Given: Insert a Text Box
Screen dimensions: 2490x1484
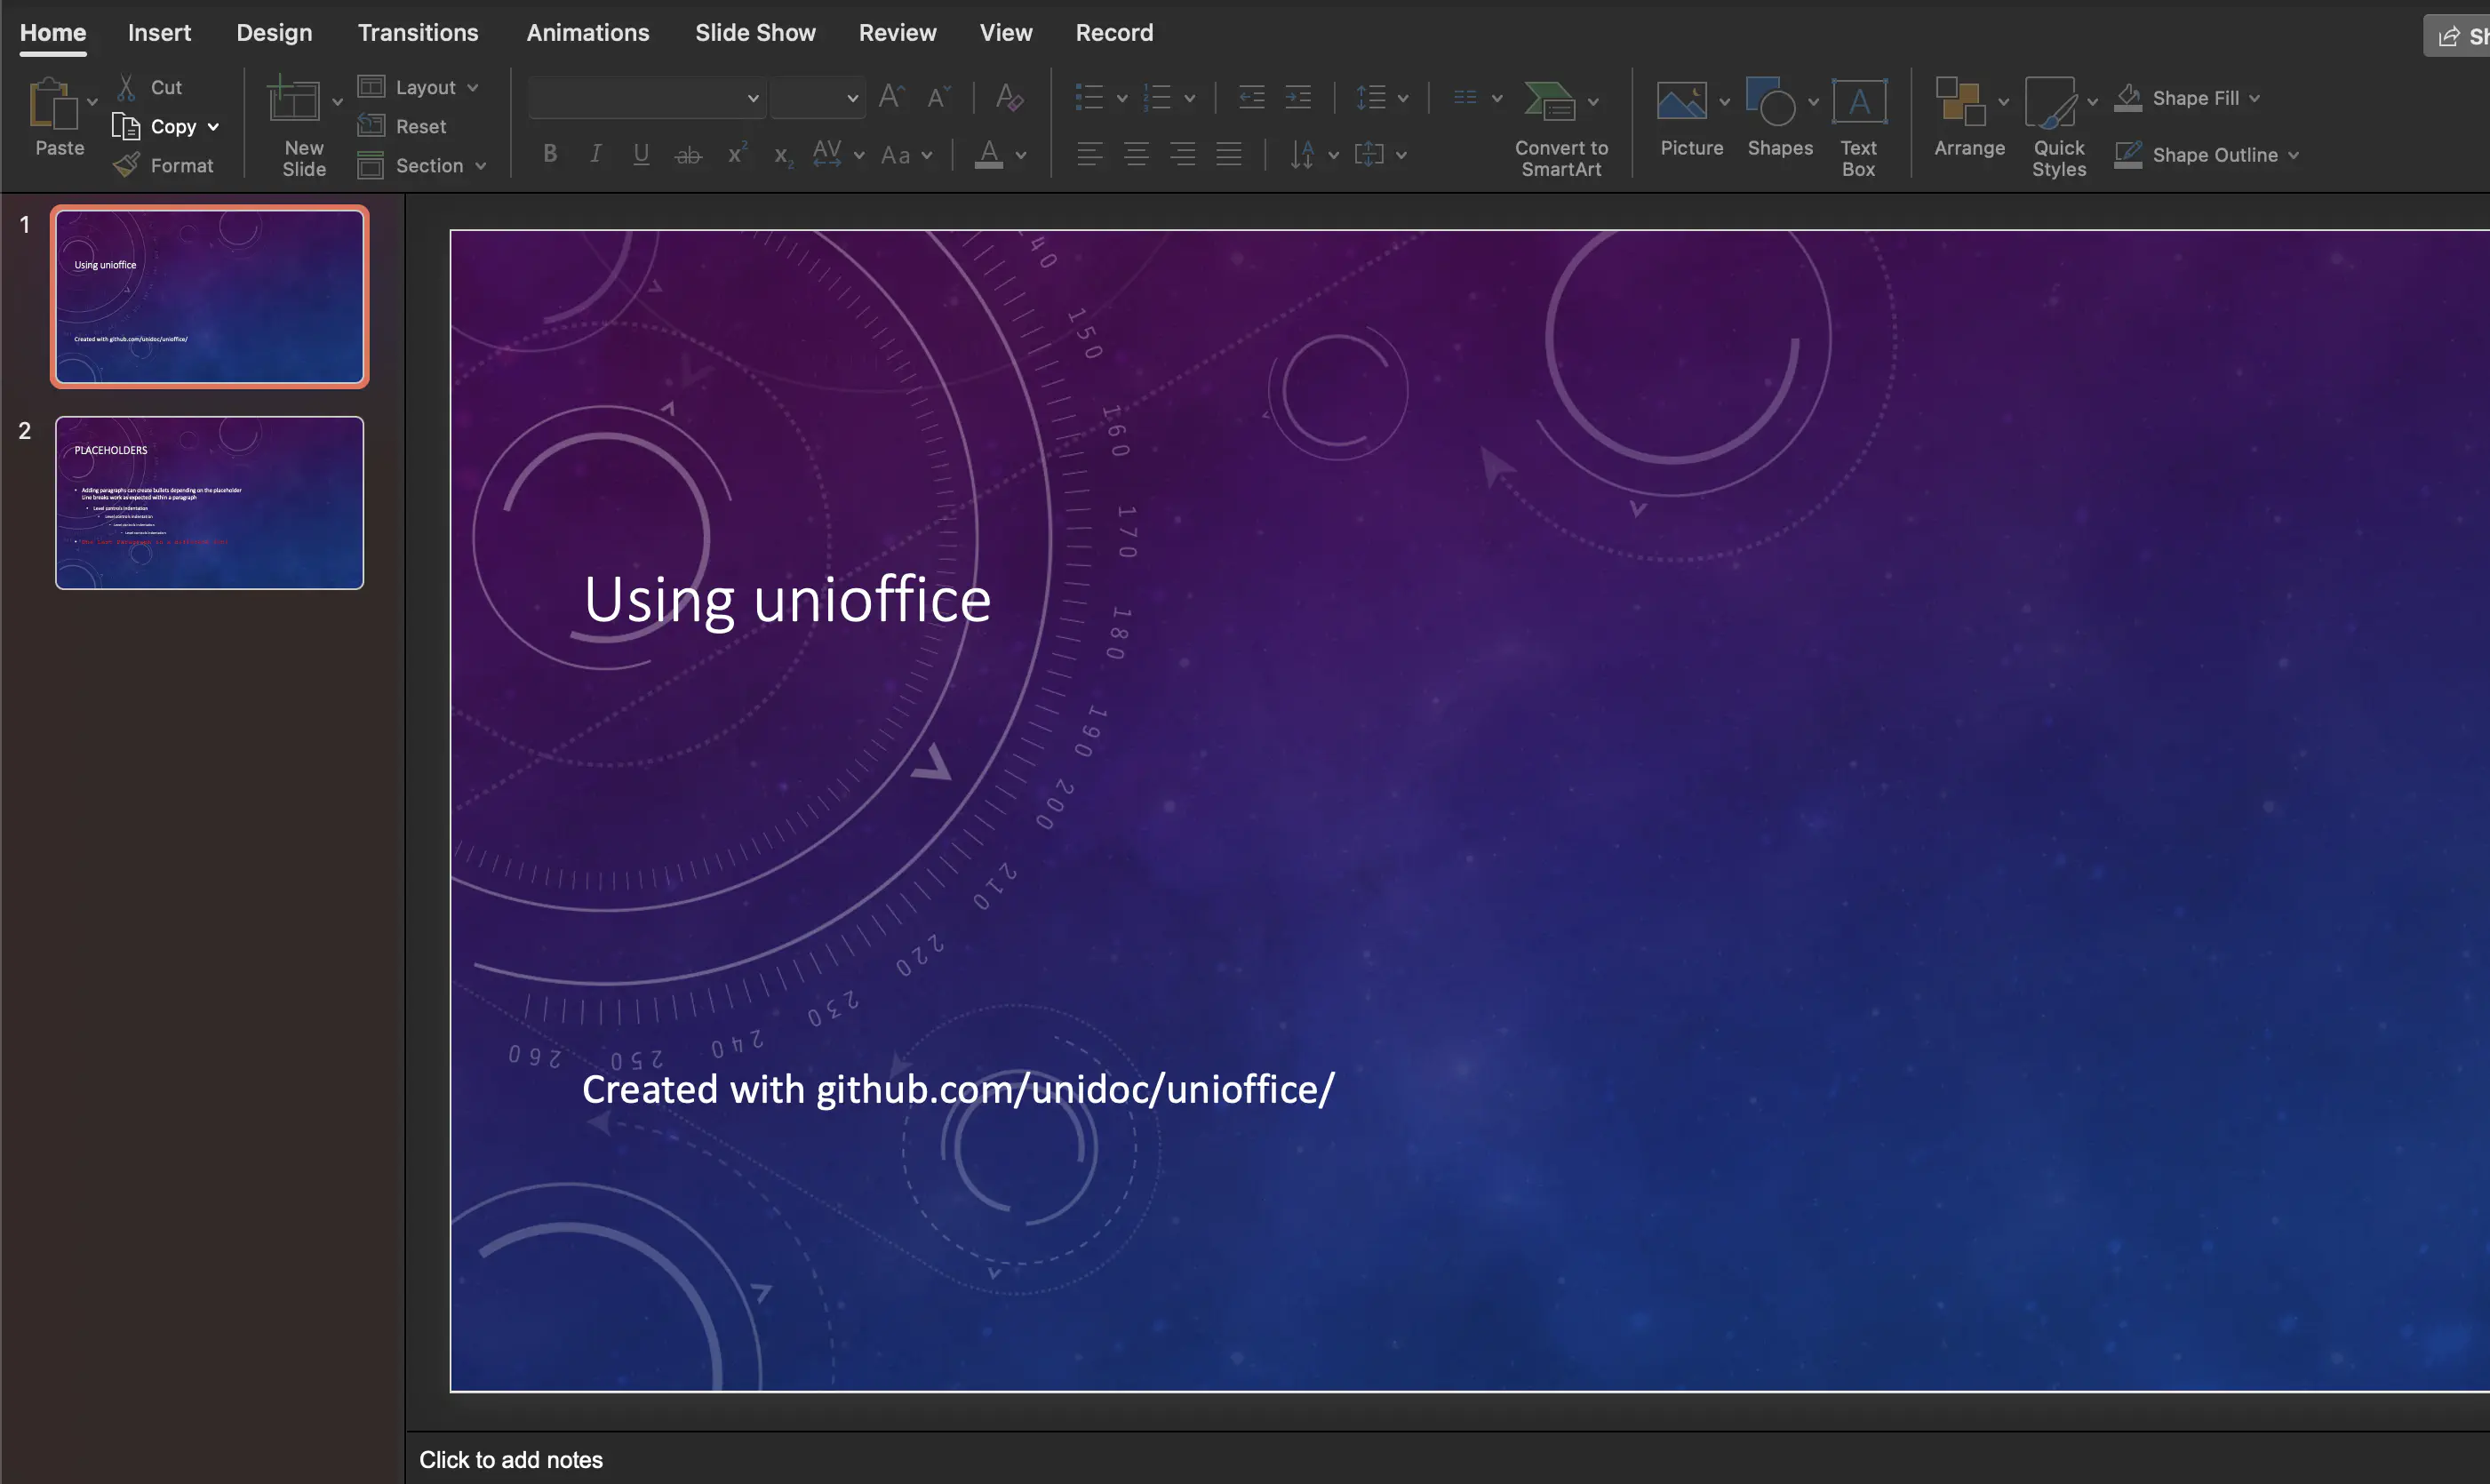Looking at the screenshot, I should point(1858,103).
